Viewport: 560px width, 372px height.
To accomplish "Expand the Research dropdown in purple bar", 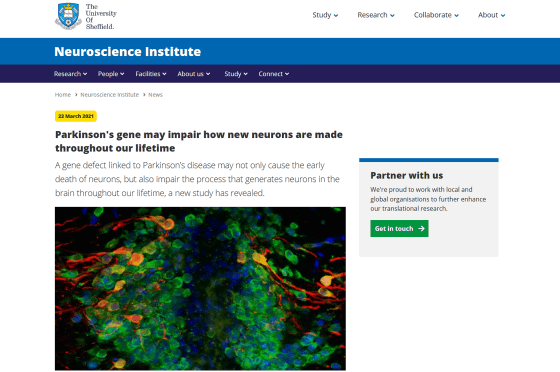I will (70, 74).
